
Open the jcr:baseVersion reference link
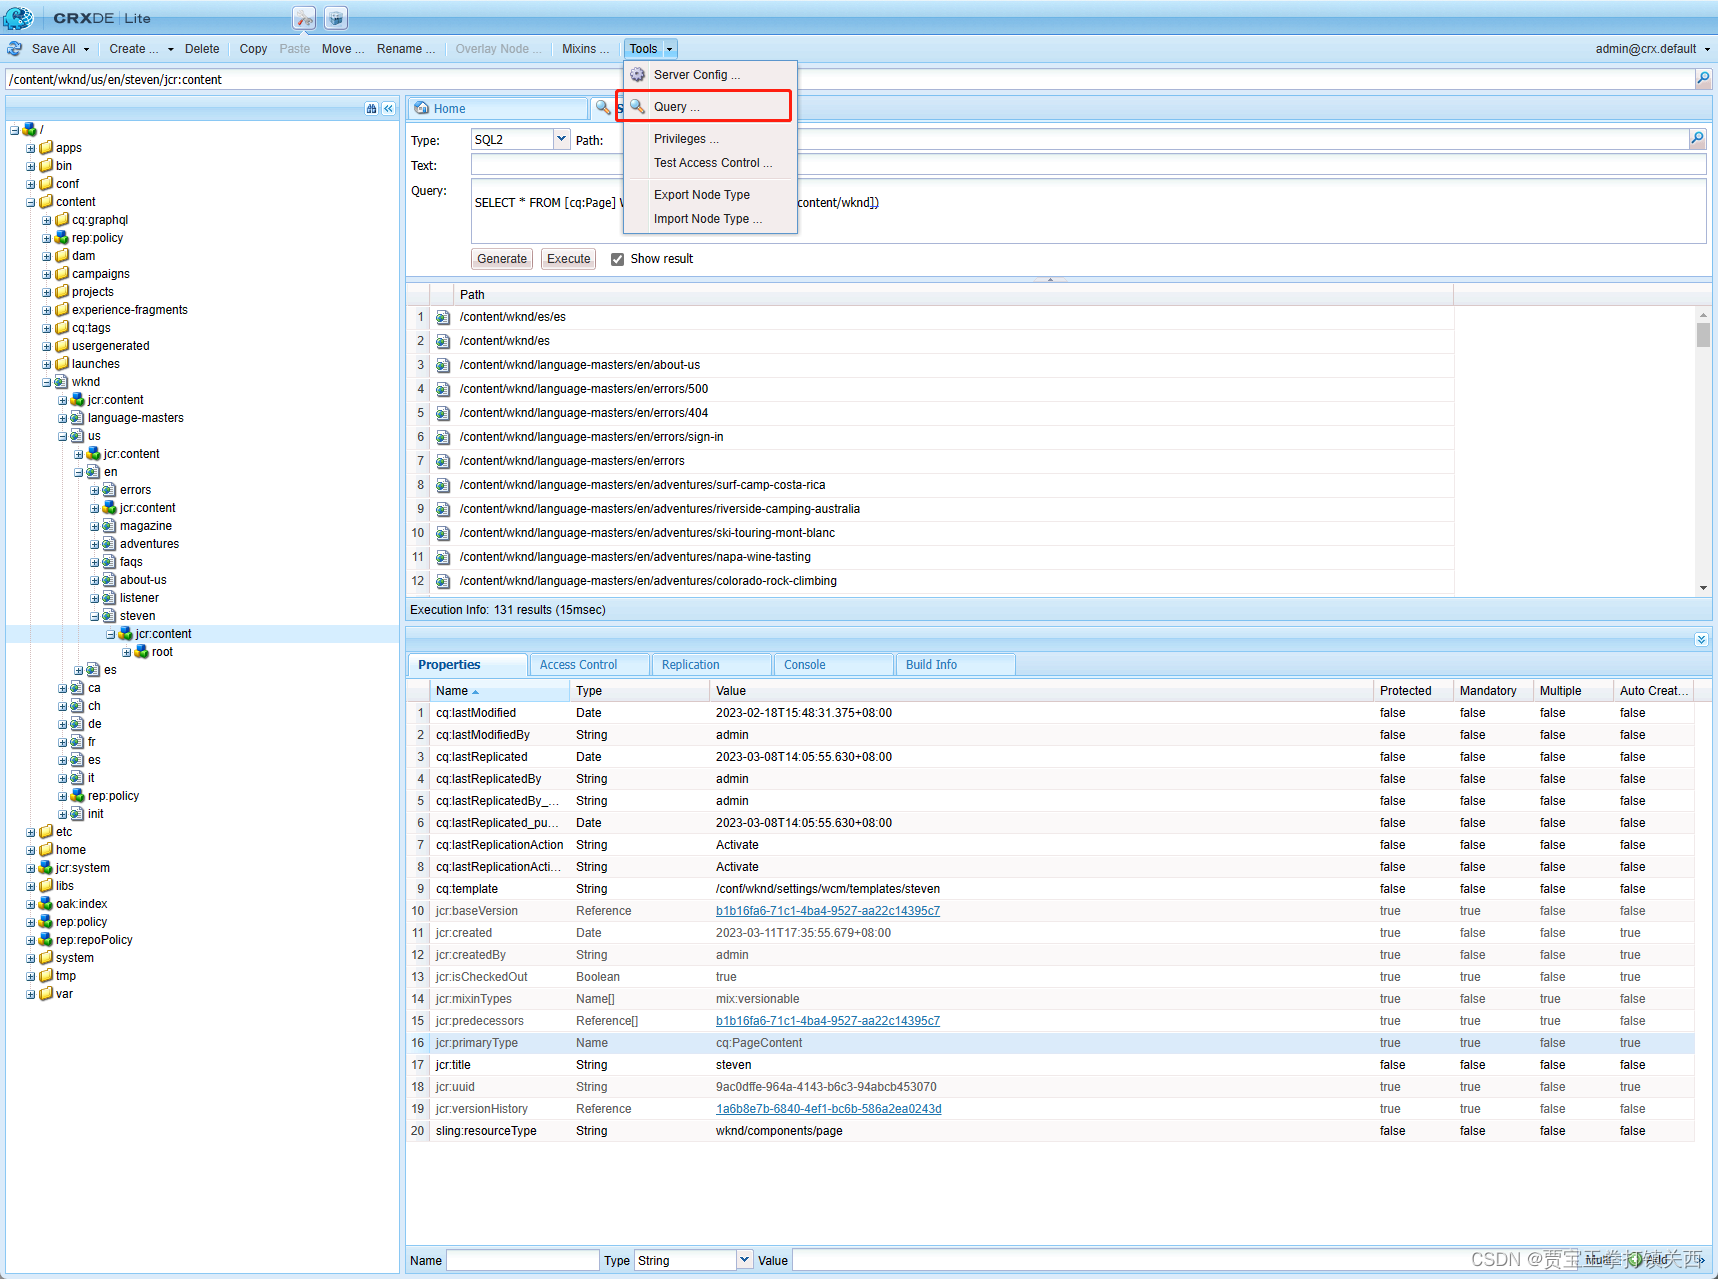pyautogui.click(x=827, y=911)
